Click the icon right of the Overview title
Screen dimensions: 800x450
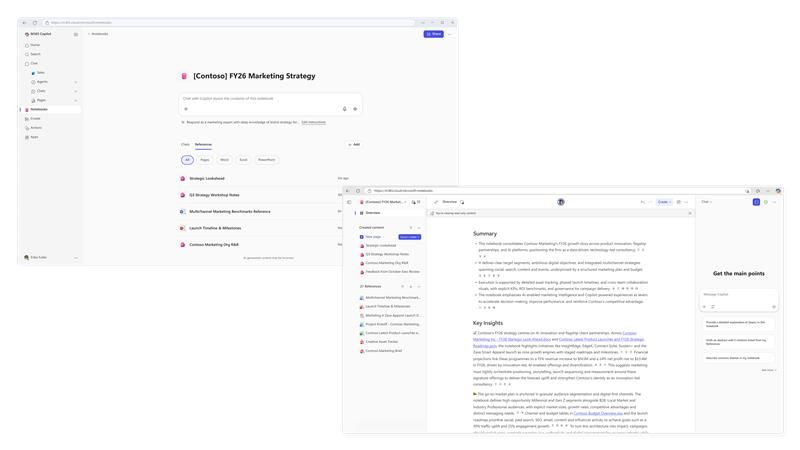(462, 202)
